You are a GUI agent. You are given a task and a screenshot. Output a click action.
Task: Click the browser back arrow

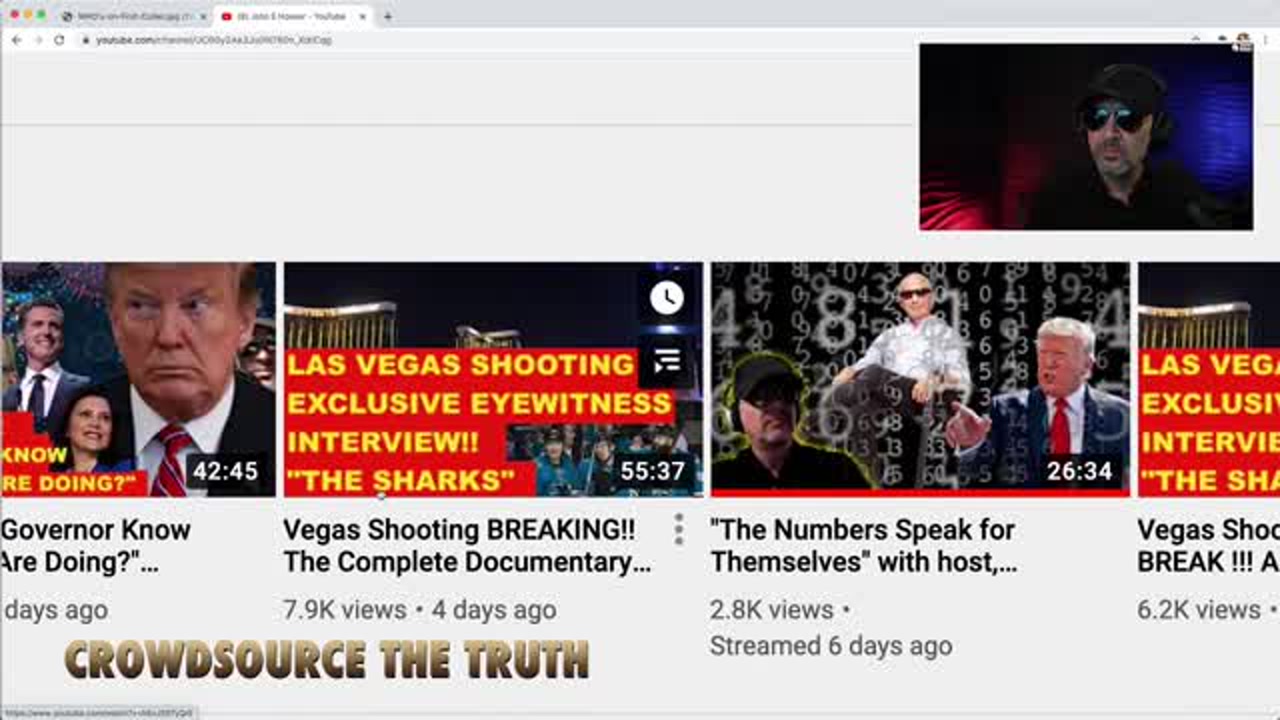(x=16, y=40)
